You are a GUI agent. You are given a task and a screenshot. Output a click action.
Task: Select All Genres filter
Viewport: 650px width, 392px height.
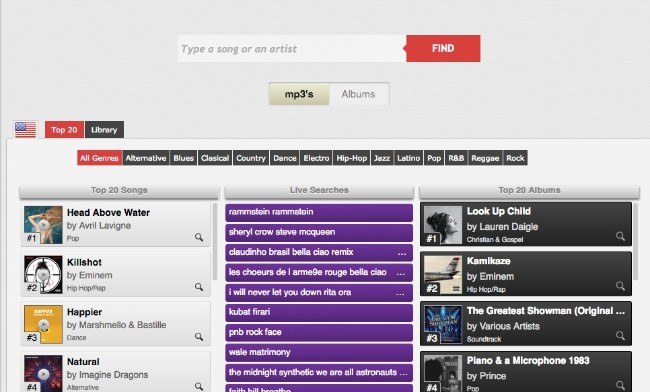[x=99, y=158]
